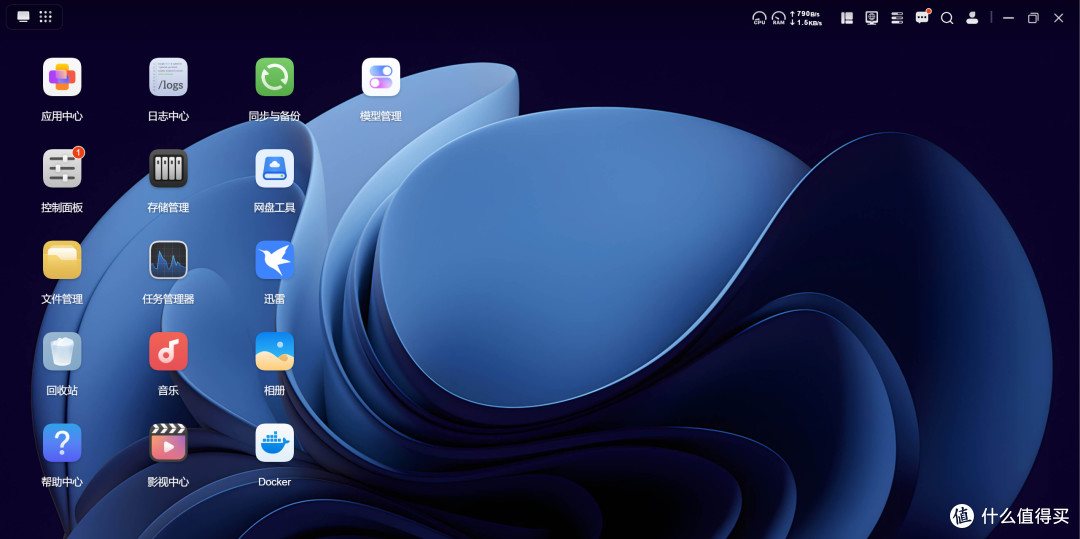Open the 帮助中心 help center
The width and height of the screenshot is (1080, 539).
tap(62, 443)
